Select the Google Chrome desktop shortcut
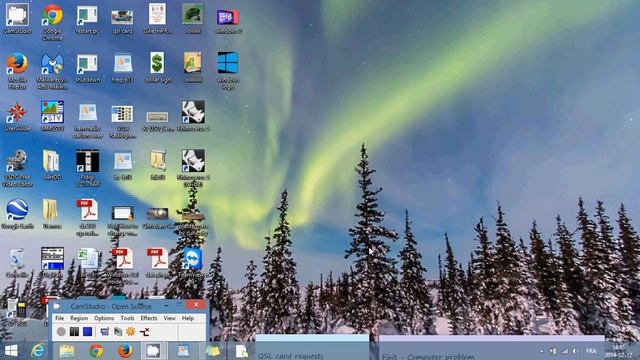This screenshot has height=360, width=640. 52,22
